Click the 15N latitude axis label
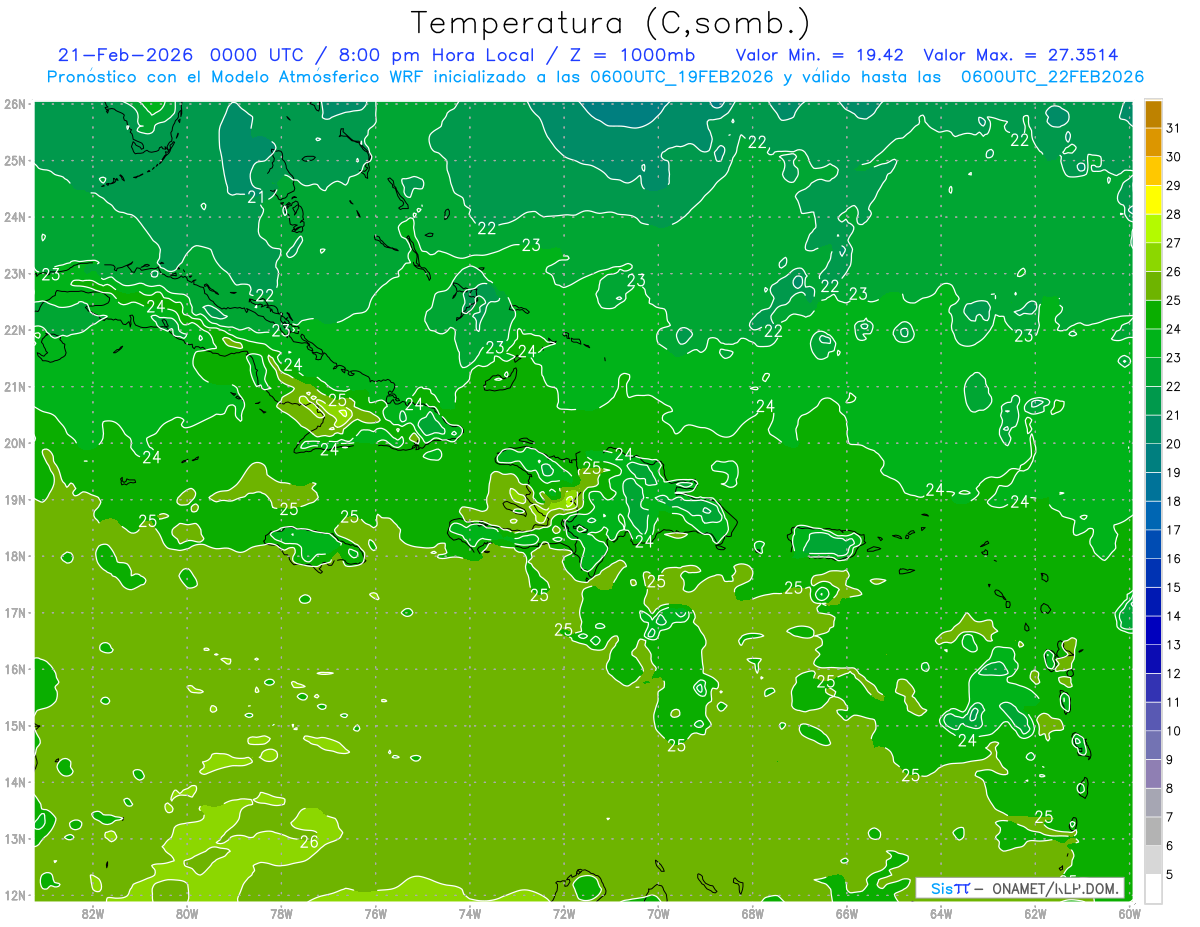This screenshot has width=1200, height=927. pos(15,725)
